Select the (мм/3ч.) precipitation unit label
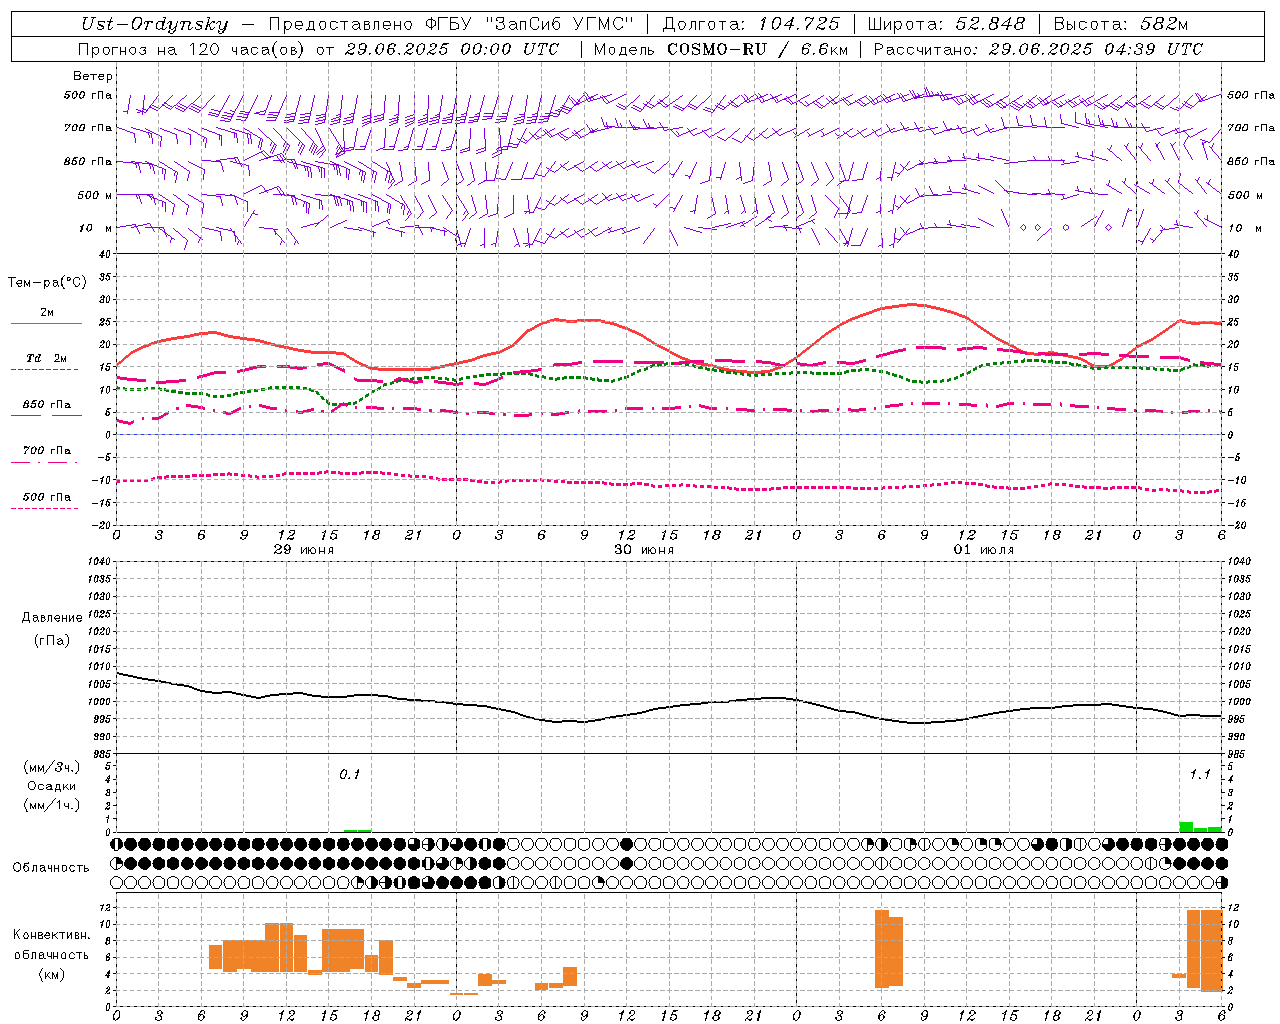This screenshot has height=1024, width=1280. click(52, 767)
